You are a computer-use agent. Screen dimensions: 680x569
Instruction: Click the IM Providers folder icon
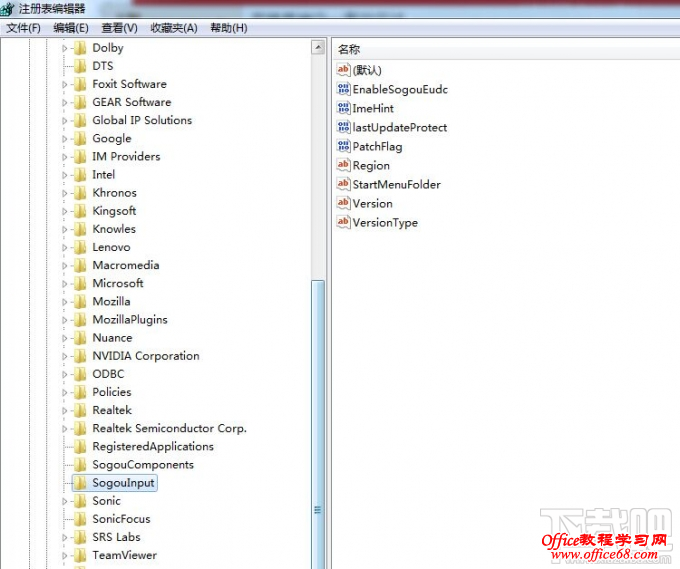pyautogui.click(x=80, y=157)
